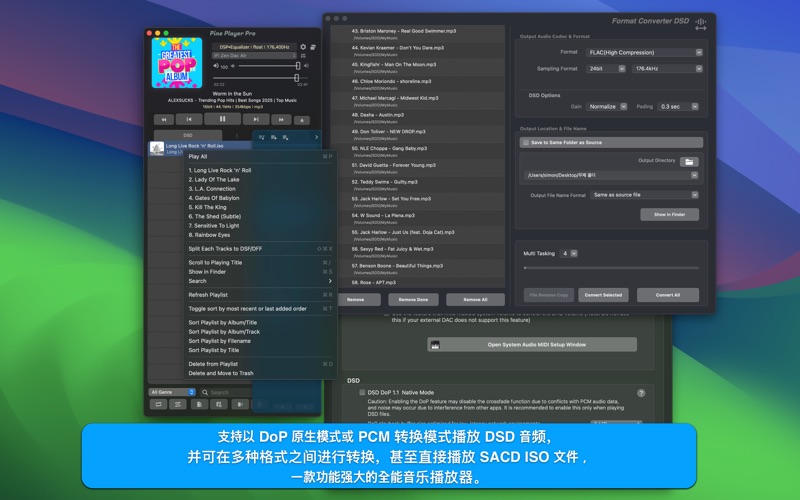Click the playlist Search field
This screenshot has height=500, width=800.
(x=225, y=392)
